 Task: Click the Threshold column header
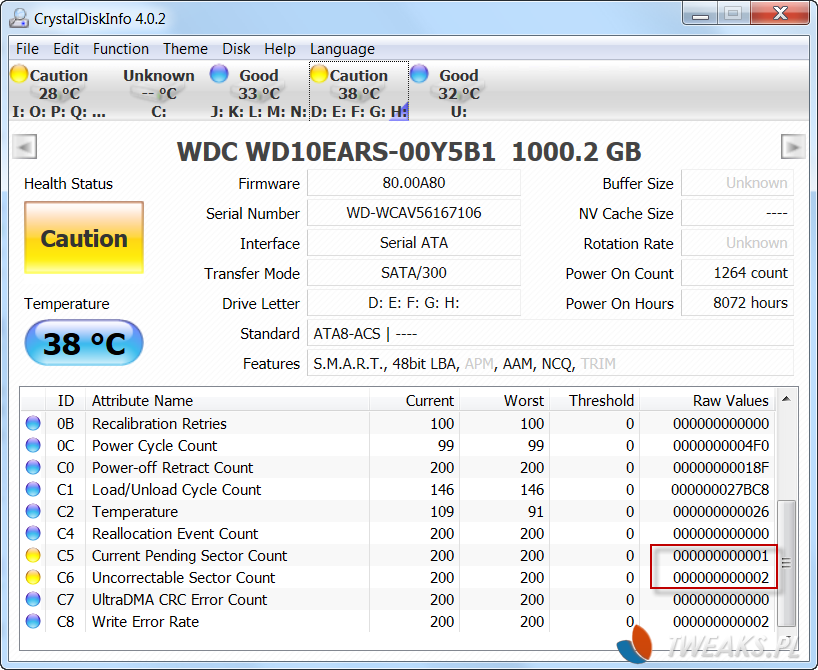pos(595,401)
